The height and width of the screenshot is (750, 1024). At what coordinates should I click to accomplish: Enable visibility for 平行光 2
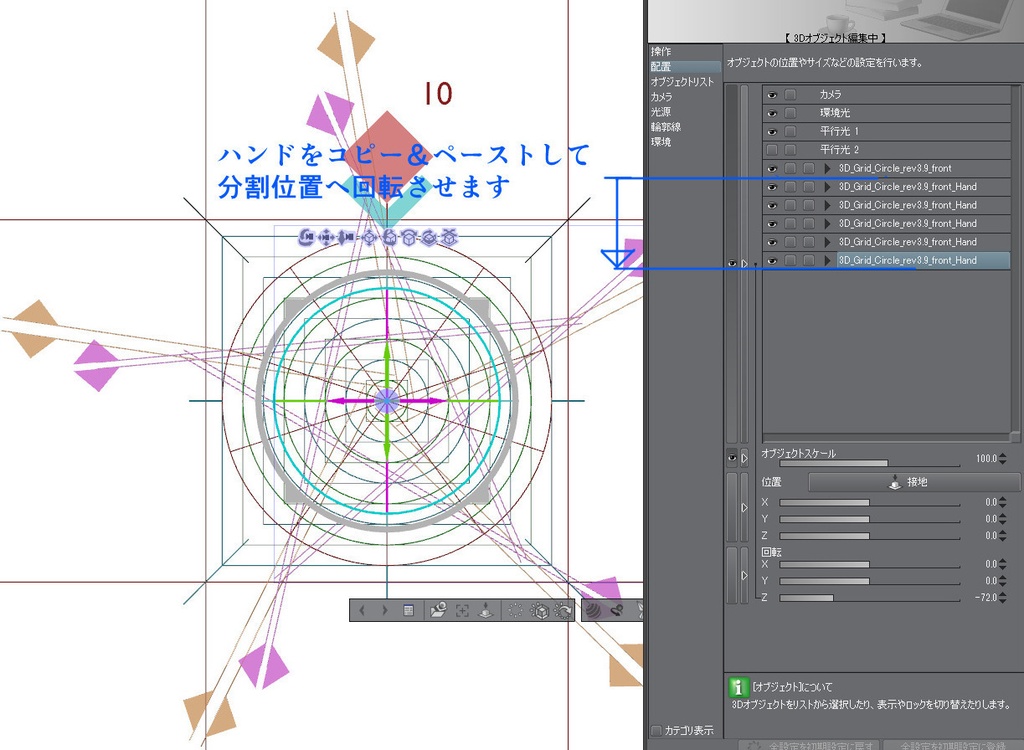[x=771, y=149]
